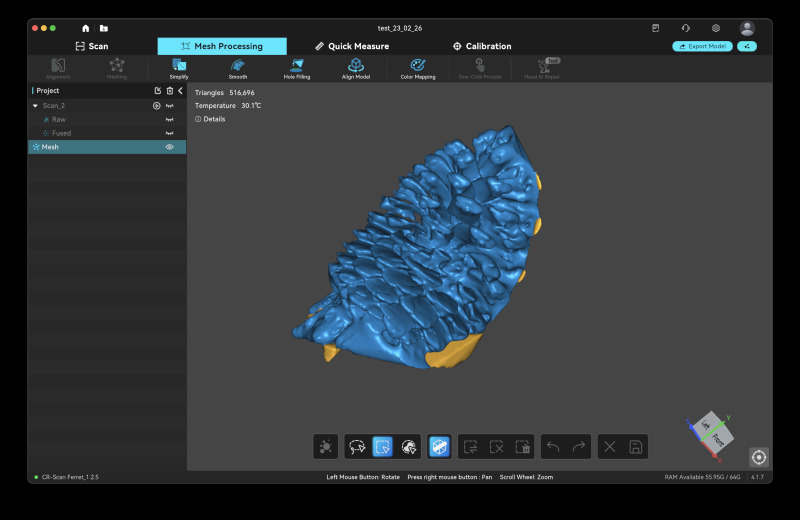The width and height of the screenshot is (800, 520).
Task: Collapse the Scan_2 tree node
Action: [x=35, y=106]
